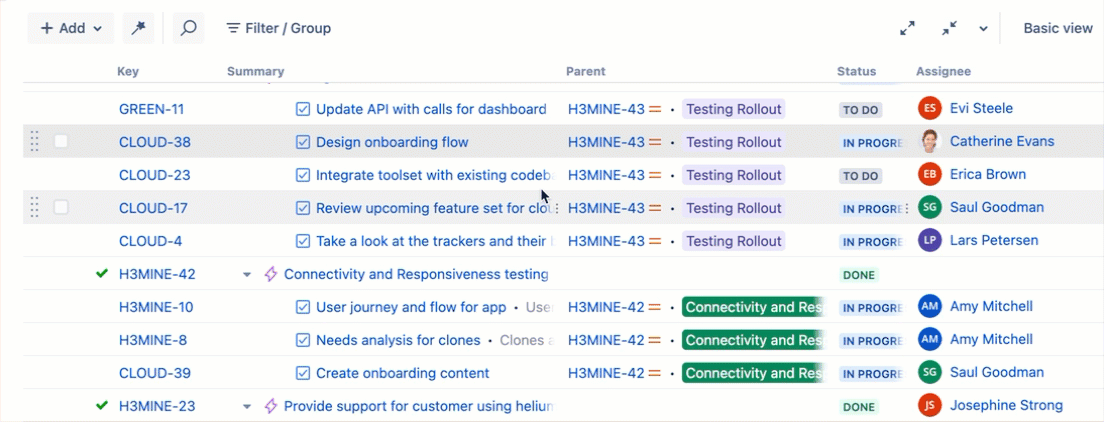Image resolution: width=1104 pixels, height=422 pixels.
Task: Click Amy Mitchell's avatar on H3MINE-8 row
Action: 929,340
